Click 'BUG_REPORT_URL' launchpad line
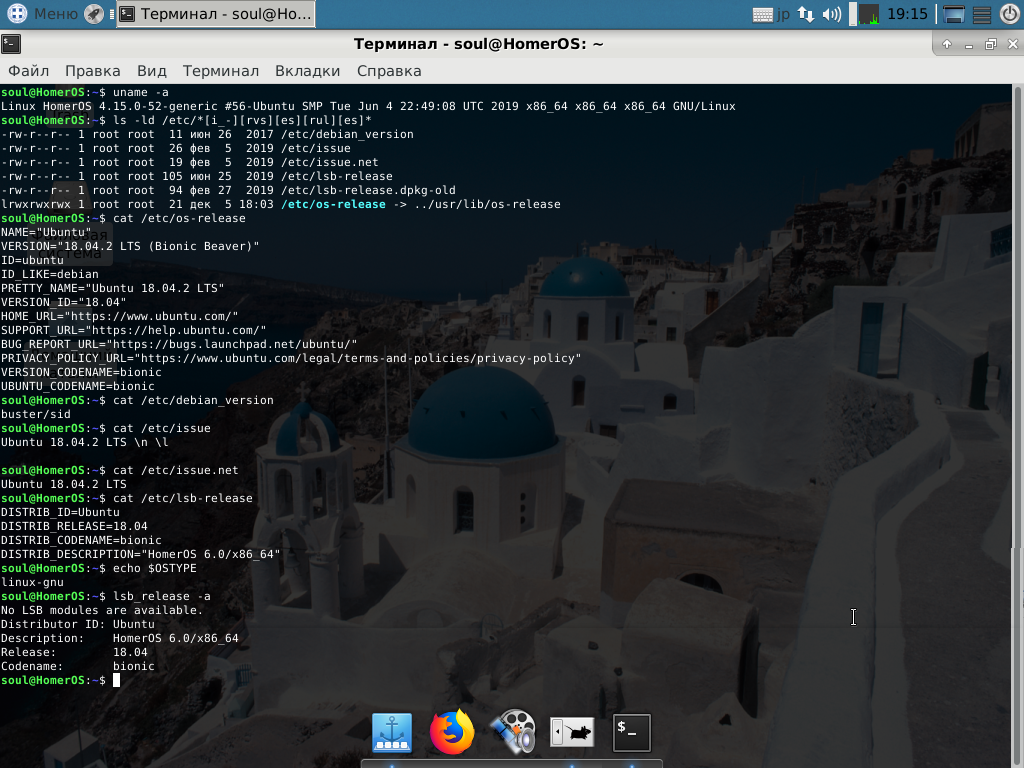The width and height of the screenshot is (1024, 768). (x=179, y=344)
